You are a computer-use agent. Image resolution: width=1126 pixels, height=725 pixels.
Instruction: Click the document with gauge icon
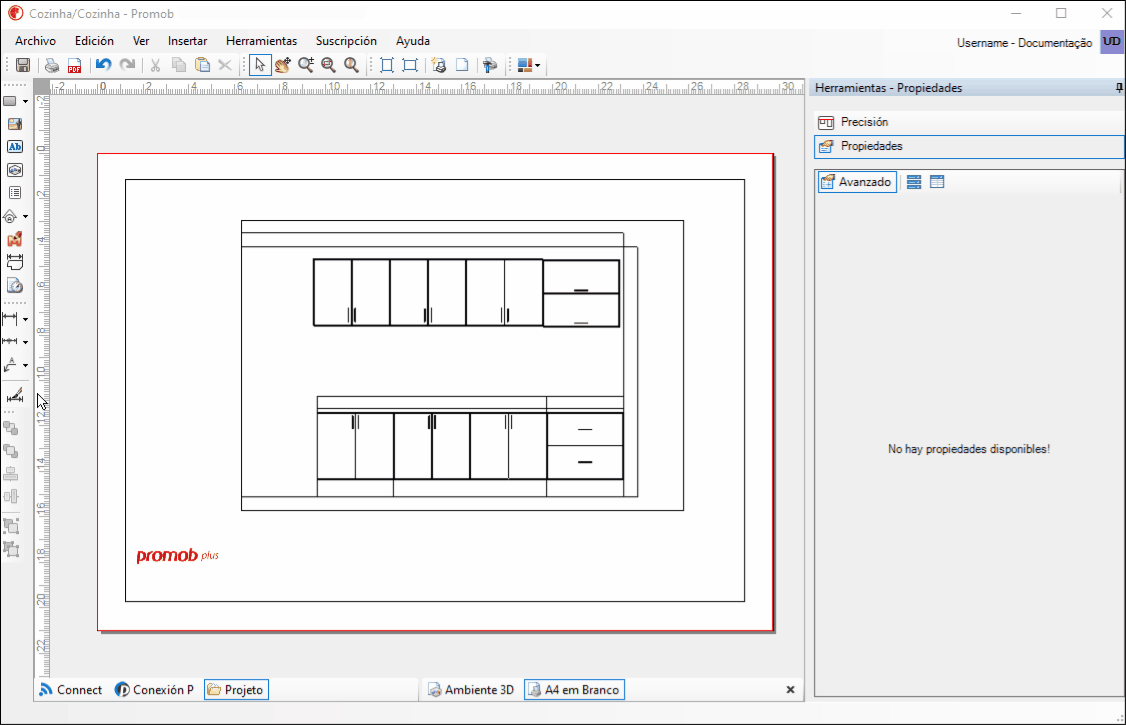tap(14, 286)
